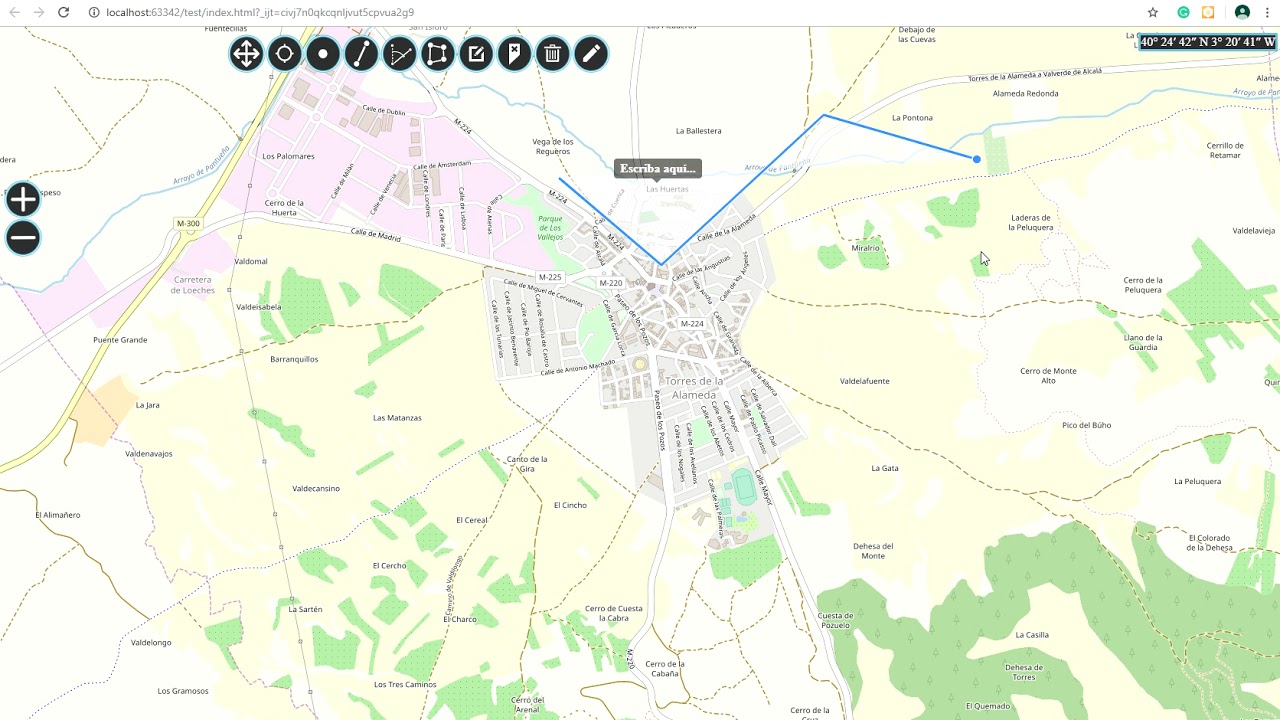Open the Chrome three-dot menu

[1267, 12]
